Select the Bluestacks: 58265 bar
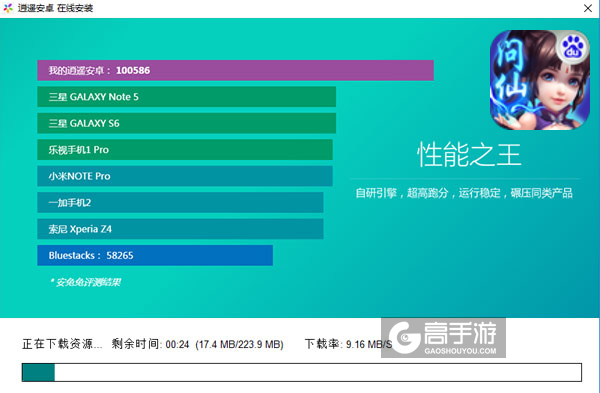This screenshot has height=393, width=600. click(155, 255)
